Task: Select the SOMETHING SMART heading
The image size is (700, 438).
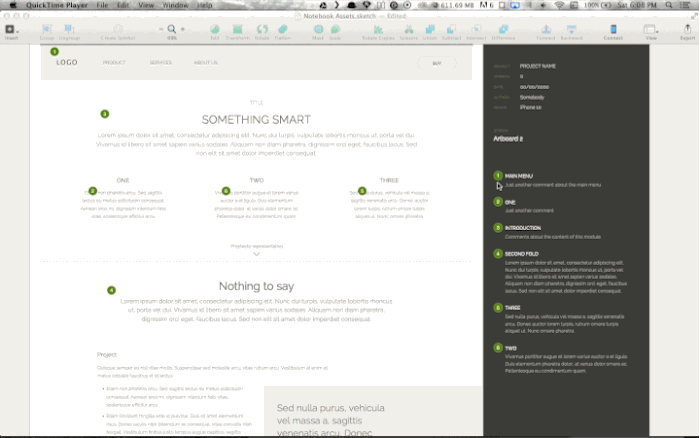Action: click(256, 120)
